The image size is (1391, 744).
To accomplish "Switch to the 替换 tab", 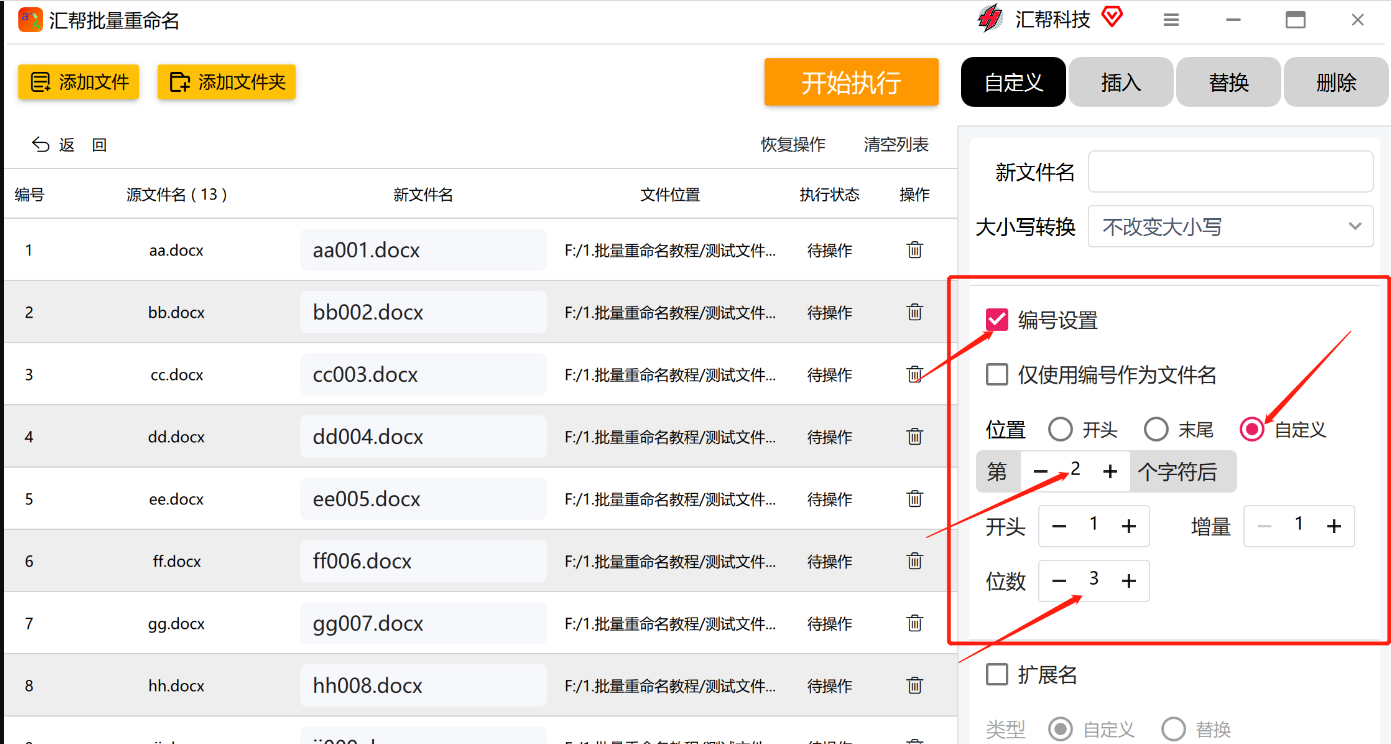I will click(1229, 82).
